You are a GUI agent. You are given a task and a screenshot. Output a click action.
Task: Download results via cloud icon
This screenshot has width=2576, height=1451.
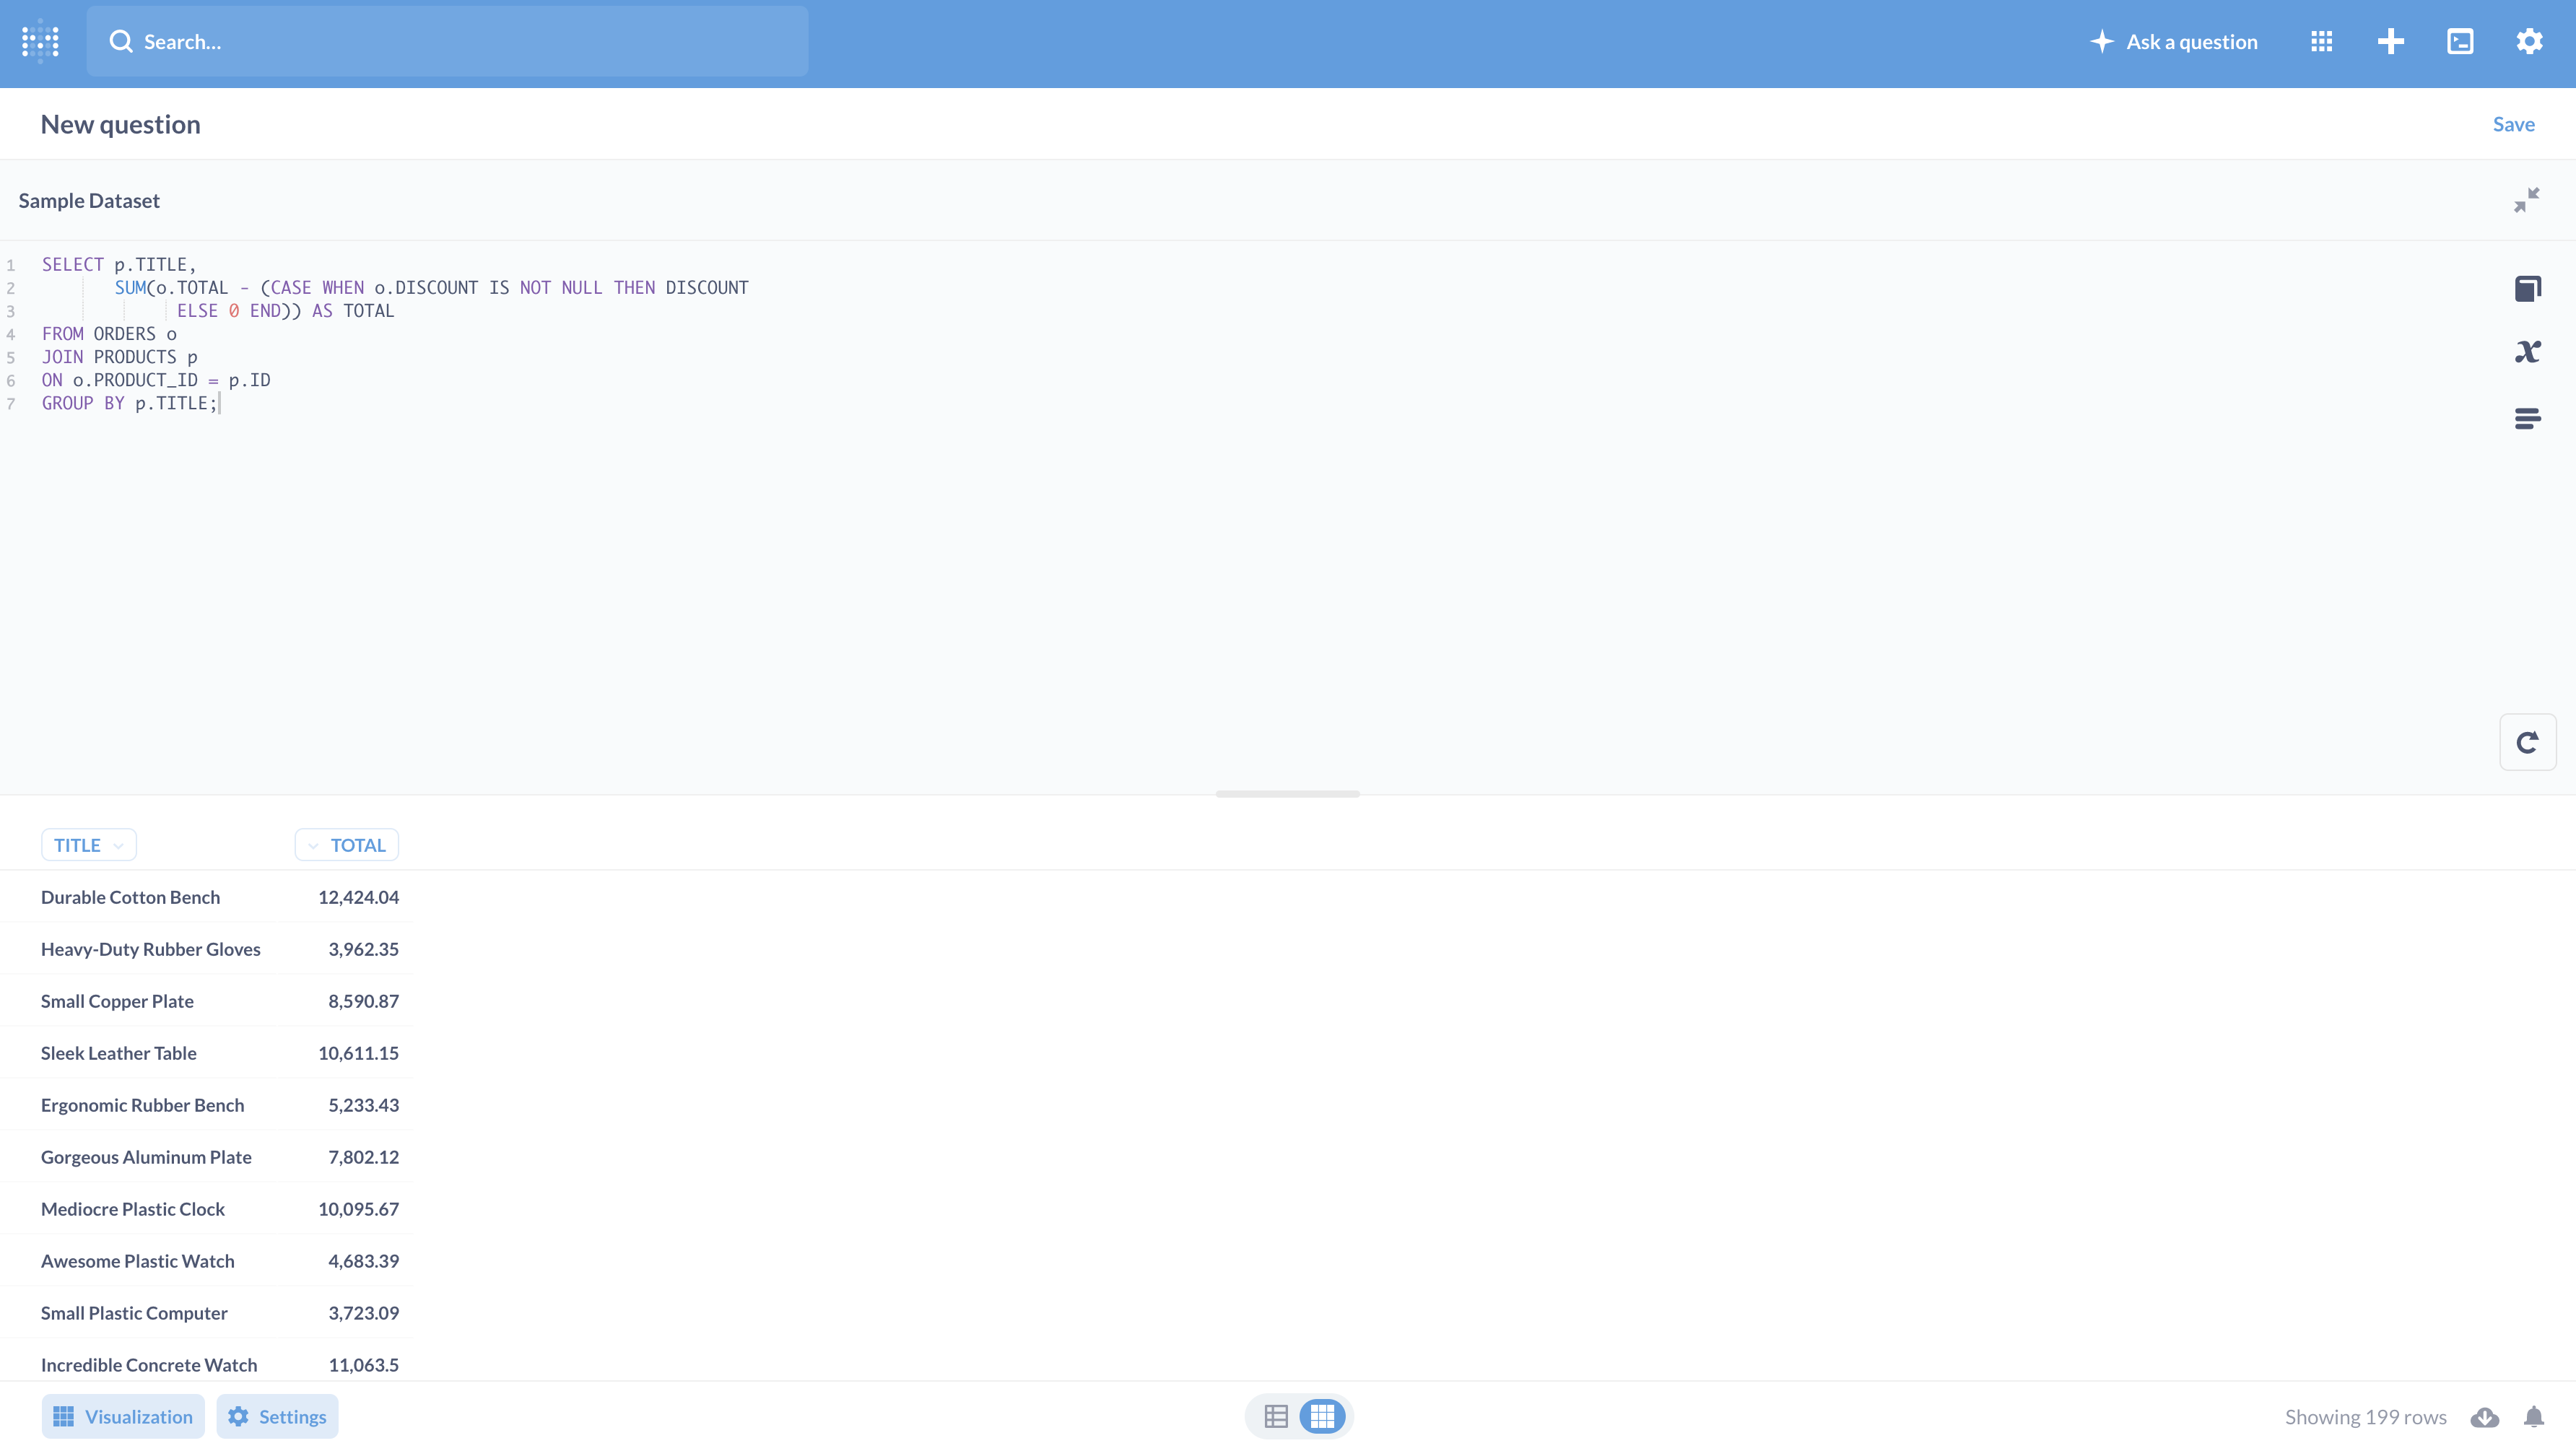coord(2485,1417)
